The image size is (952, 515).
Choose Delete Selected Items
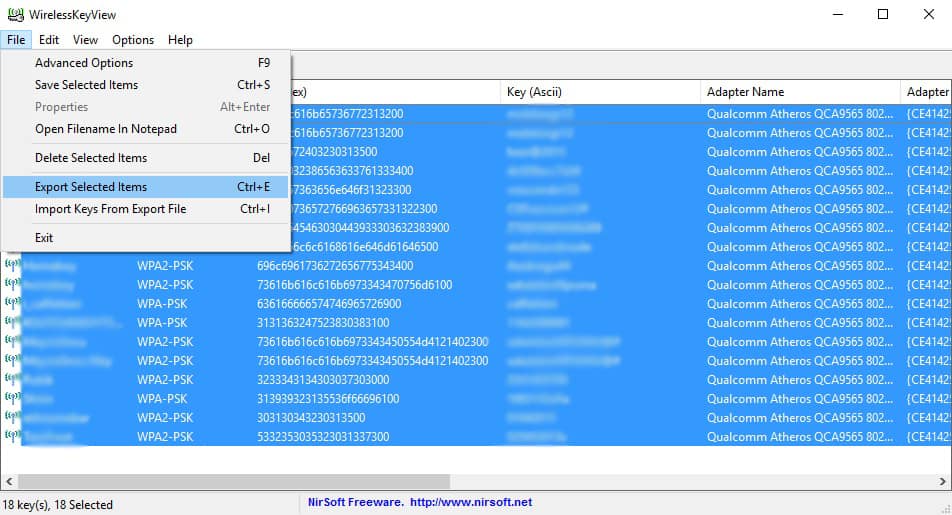90,158
